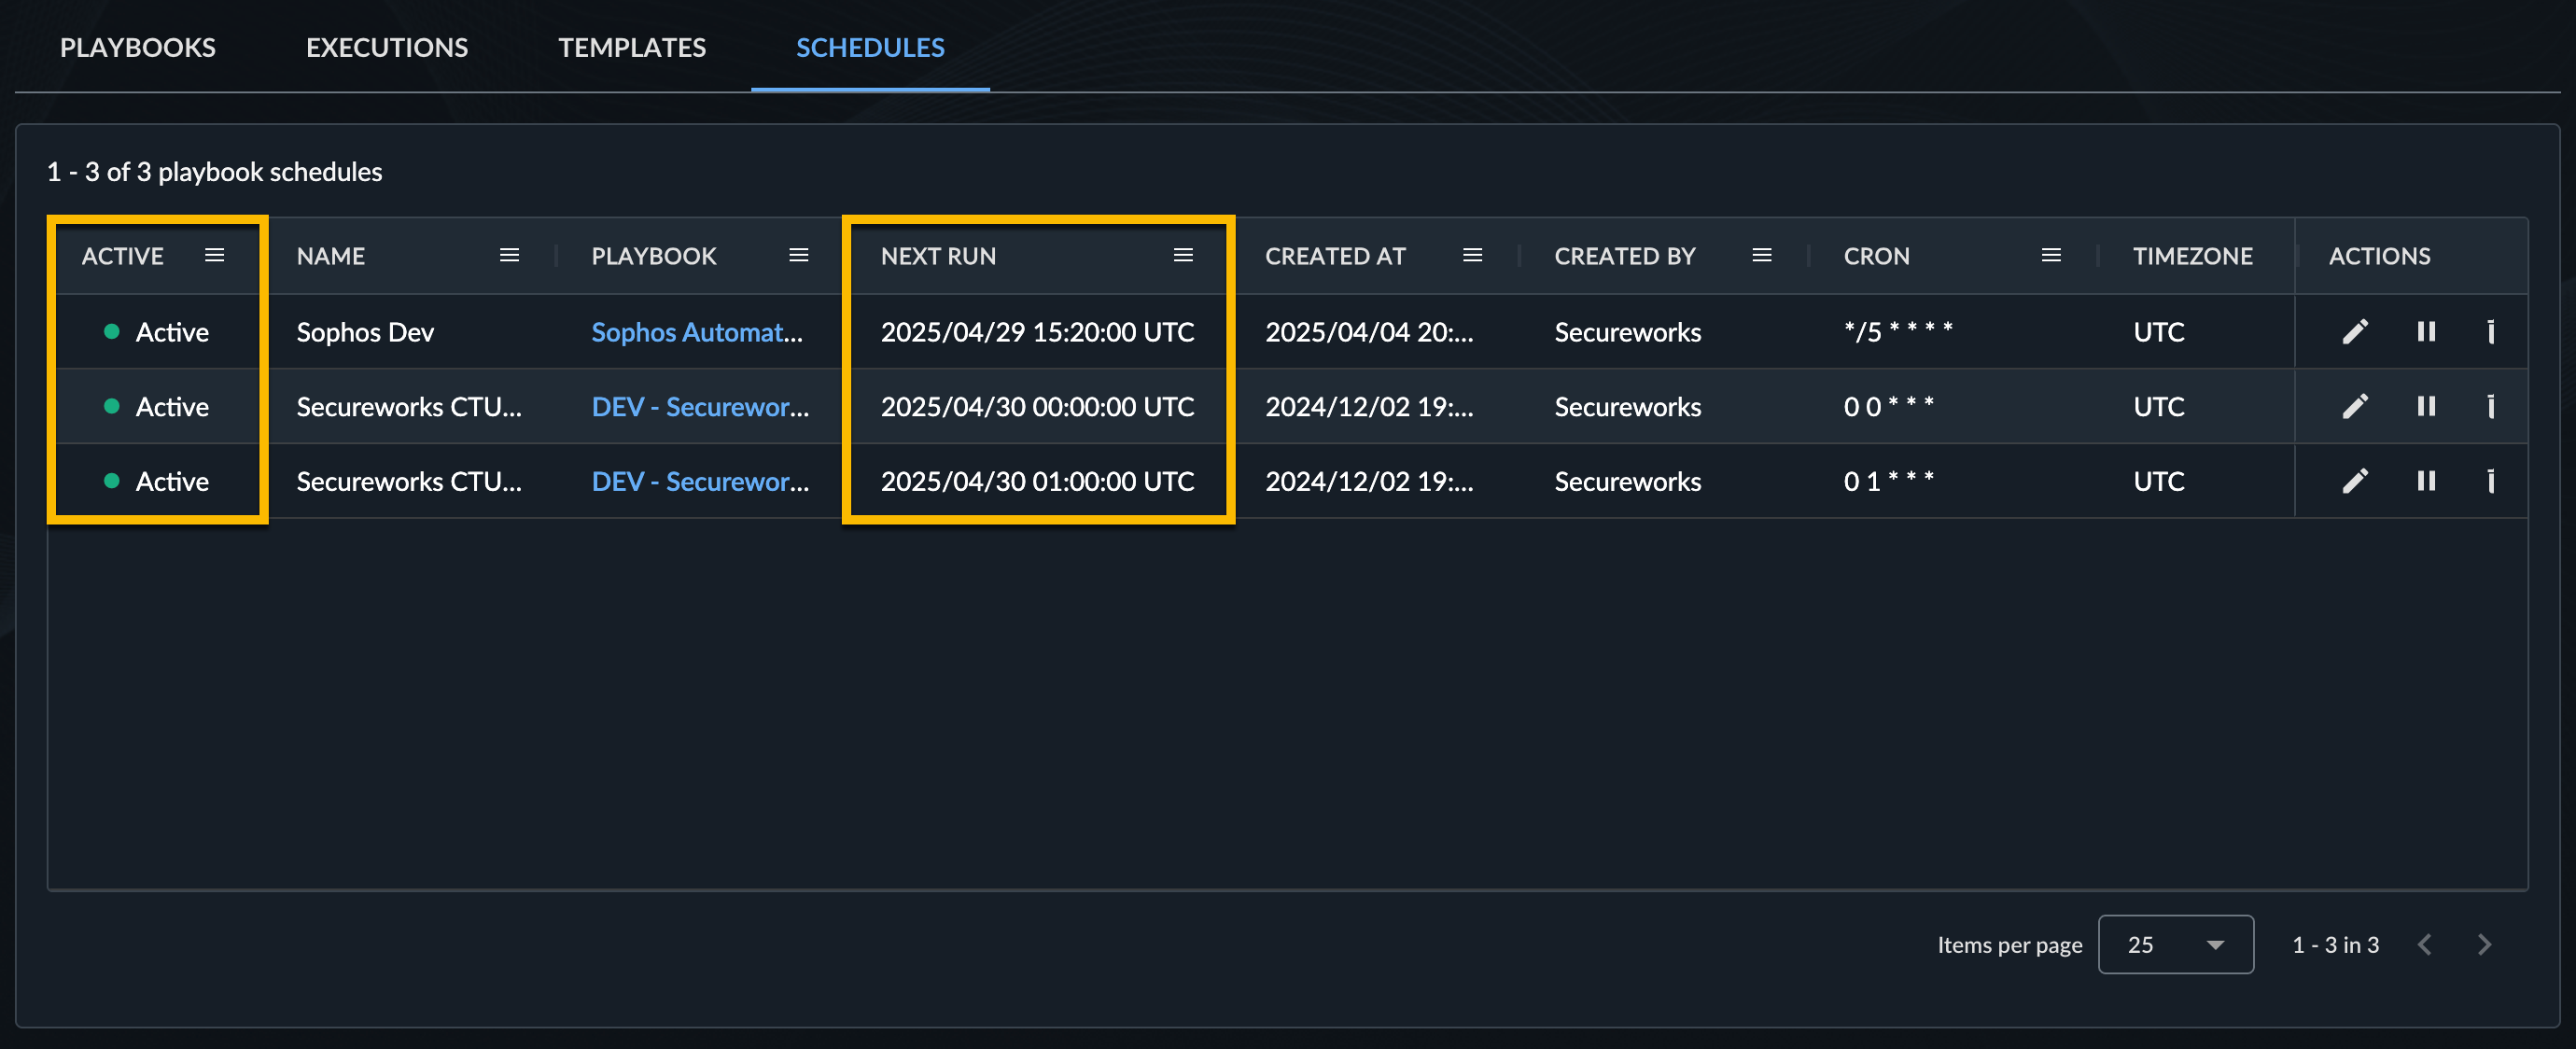2576x1049 pixels.
Task: Click '1 - 3 of 3 playbook schedules' text
Action: click(214, 172)
